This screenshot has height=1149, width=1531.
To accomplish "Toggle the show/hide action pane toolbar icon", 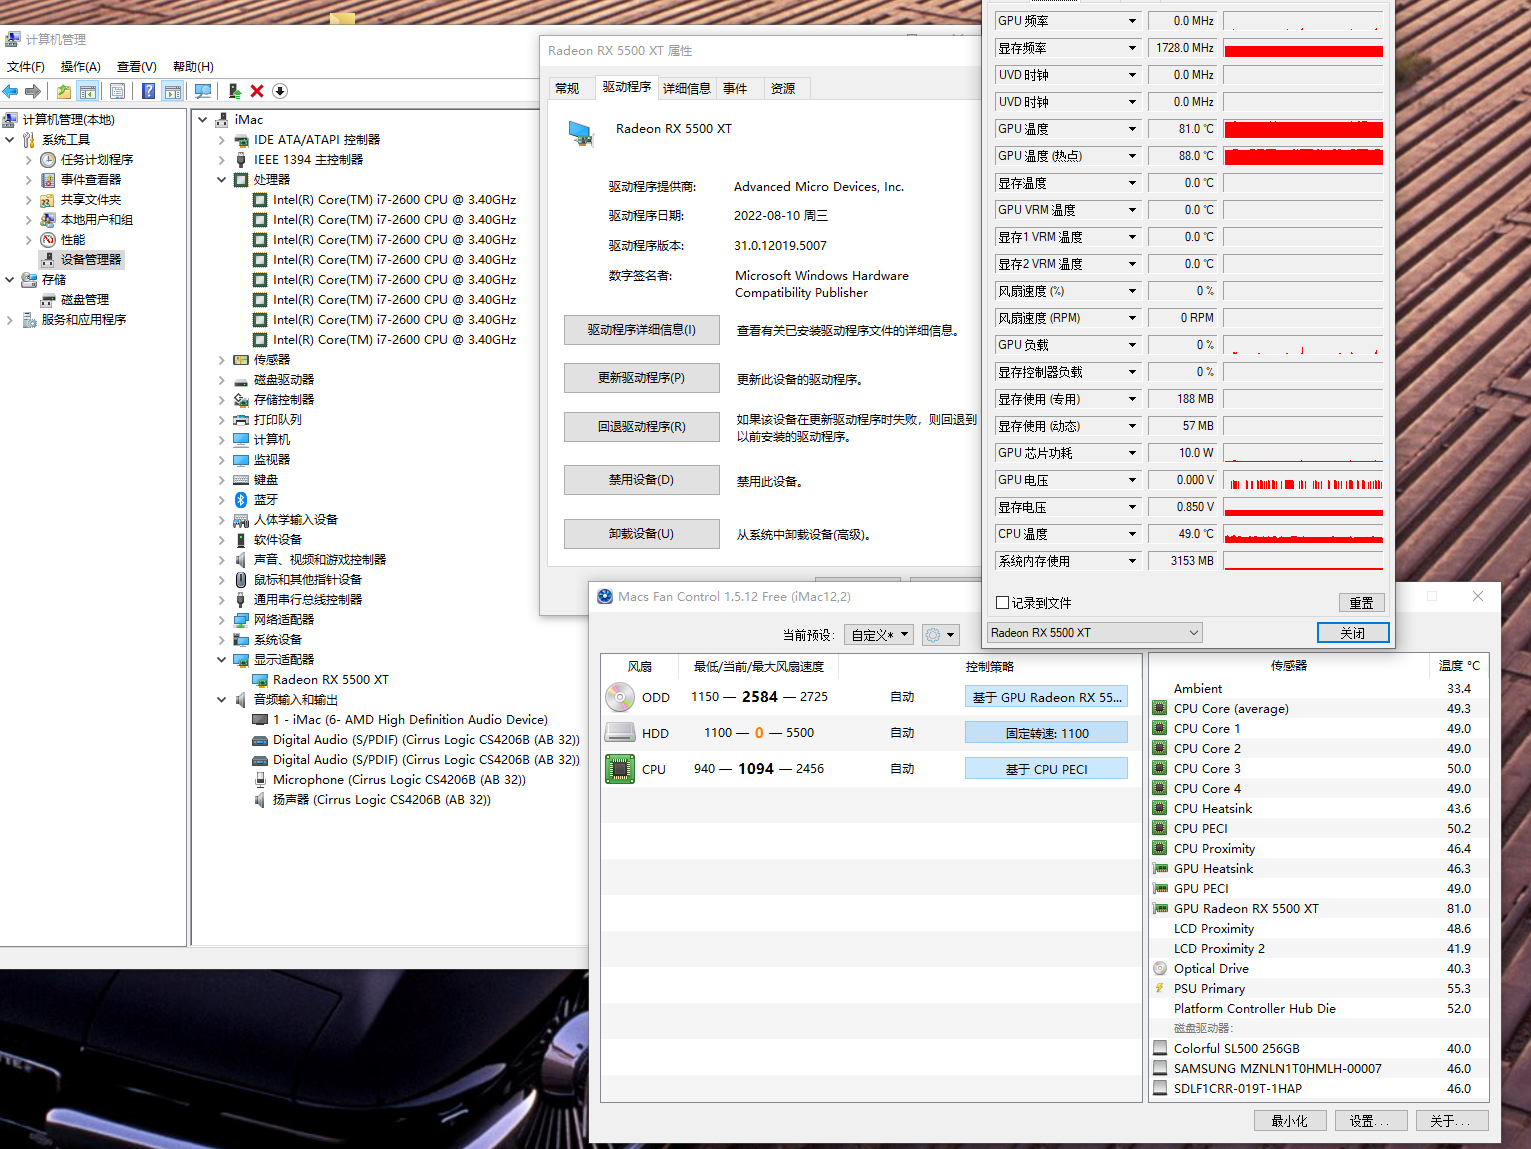I will click(x=172, y=91).
